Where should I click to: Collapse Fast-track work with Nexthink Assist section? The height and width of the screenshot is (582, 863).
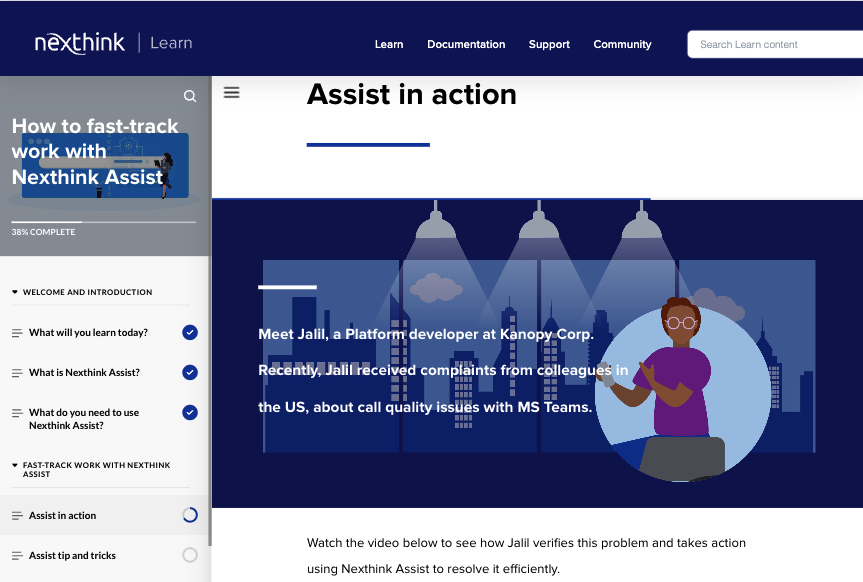coord(15,466)
